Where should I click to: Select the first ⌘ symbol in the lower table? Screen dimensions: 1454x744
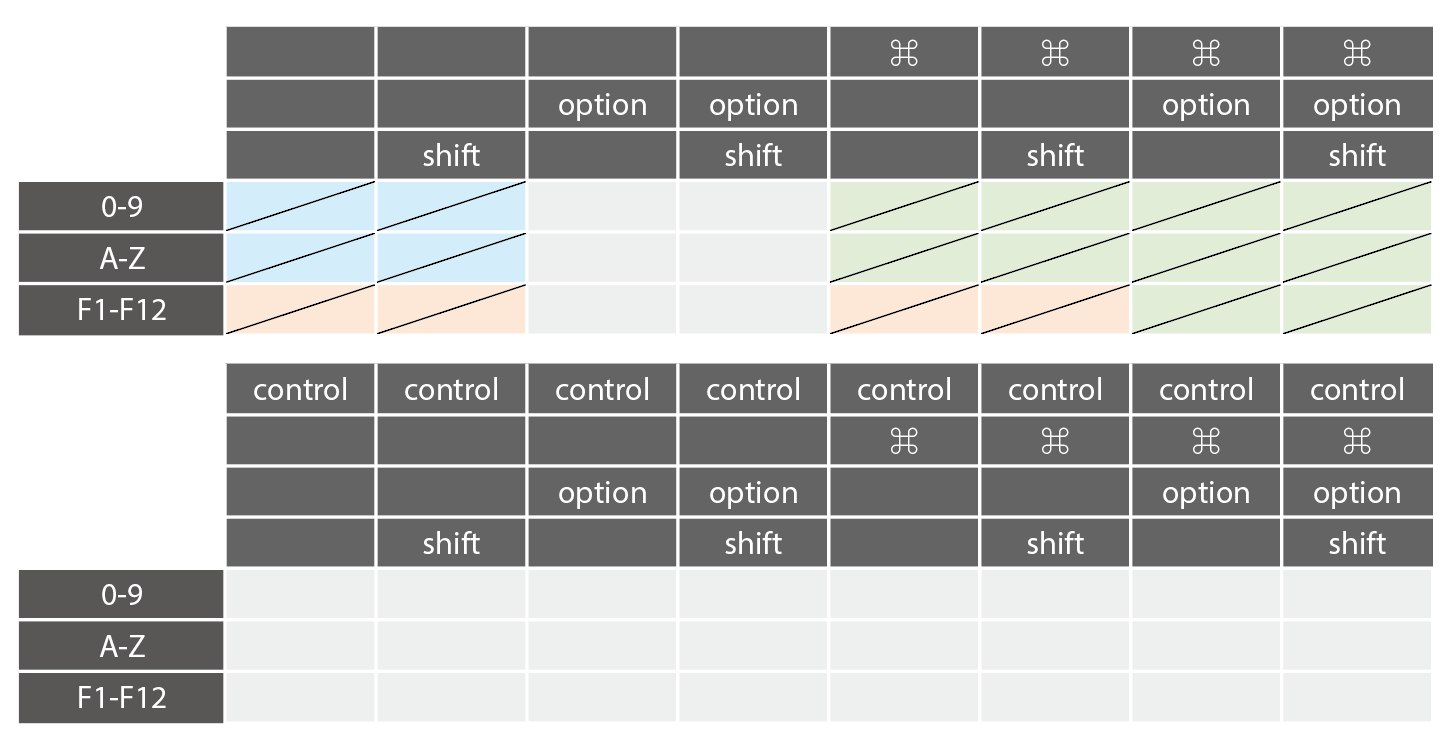coord(904,441)
